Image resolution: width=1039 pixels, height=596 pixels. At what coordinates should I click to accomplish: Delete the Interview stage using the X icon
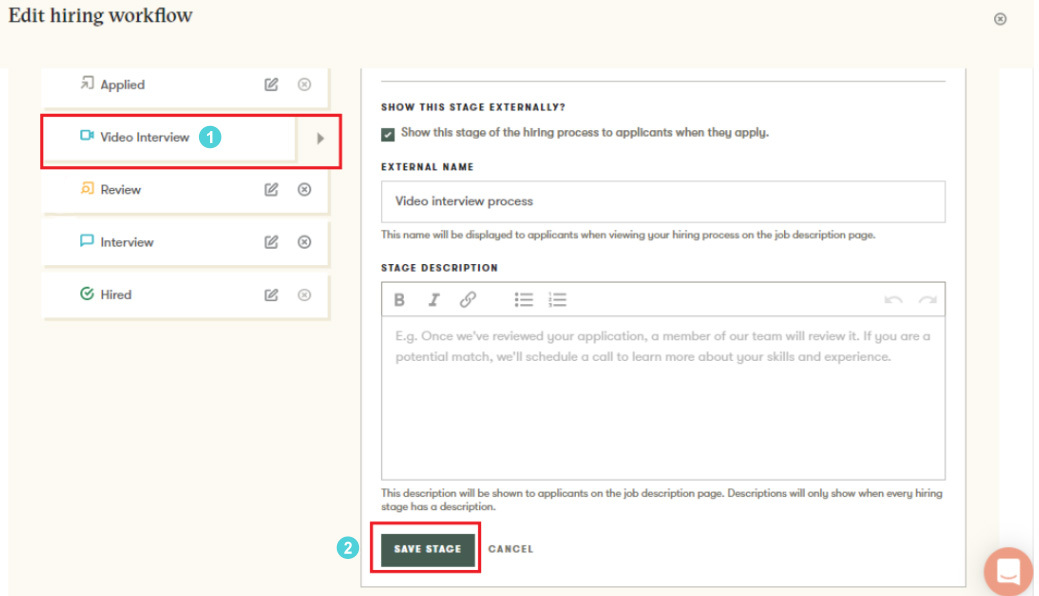pyautogui.click(x=305, y=242)
